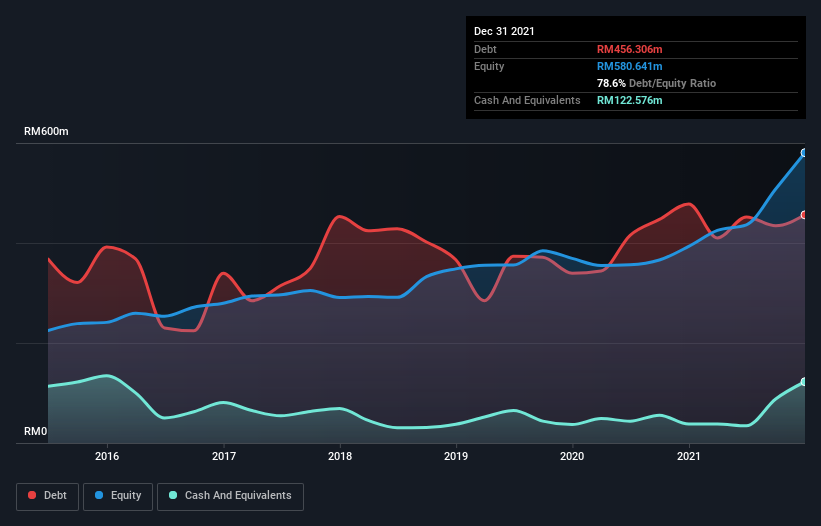Click the Dec 31 2021 tooltip date
Viewport: 821px width, 526px height.
tap(504, 31)
